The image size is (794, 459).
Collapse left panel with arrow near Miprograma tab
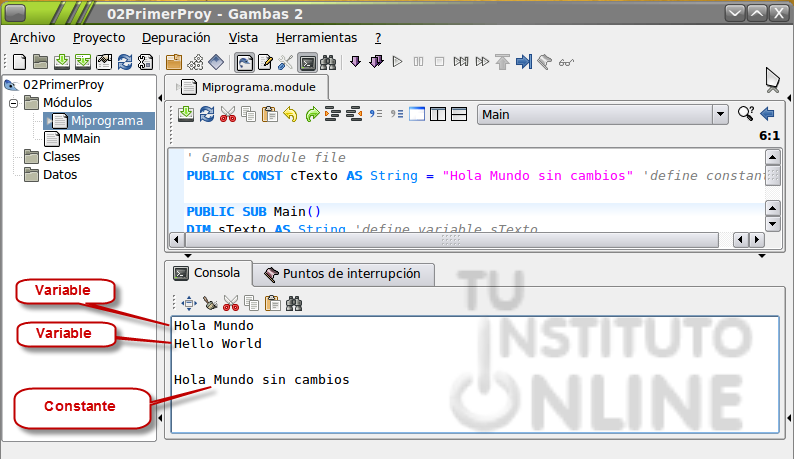tap(161, 98)
